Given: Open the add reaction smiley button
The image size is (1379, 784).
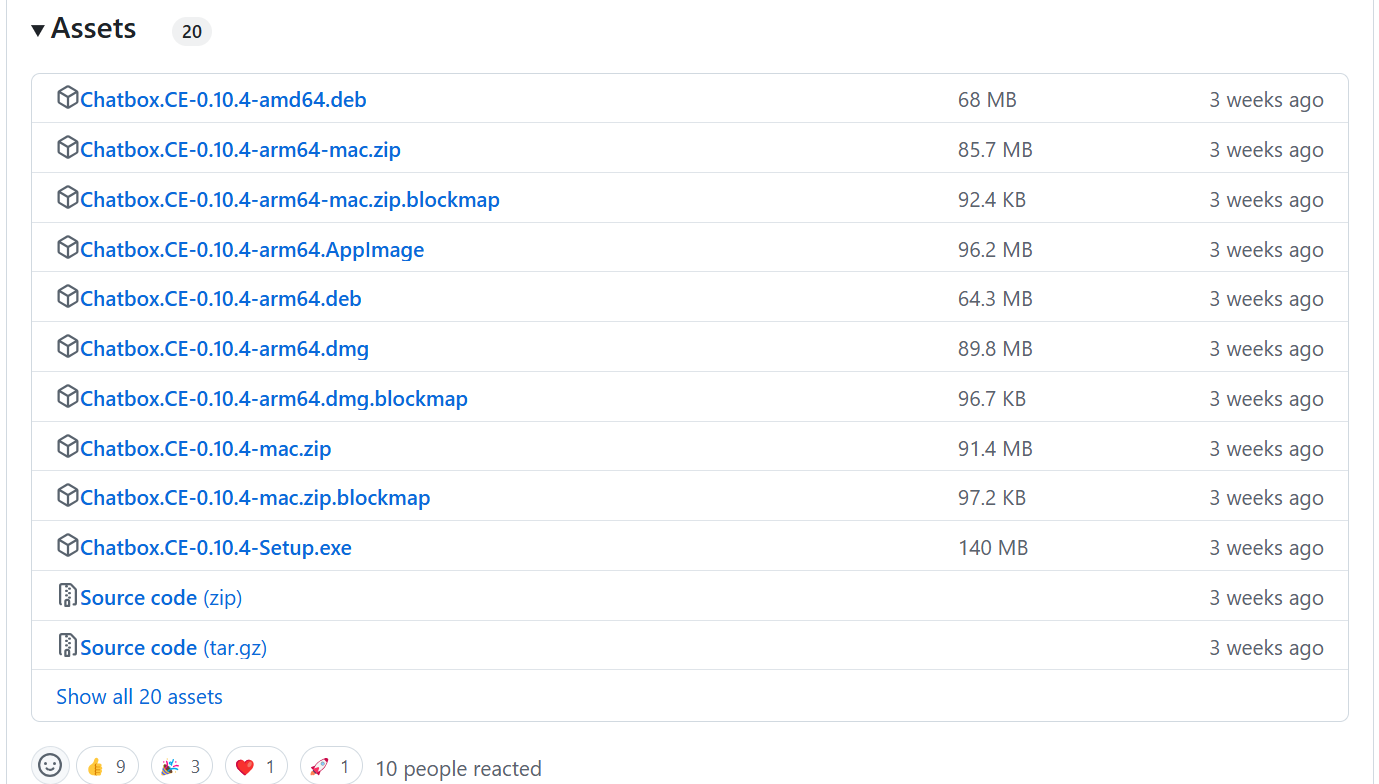Looking at the screenshot, I should click(x=50, y=766).
